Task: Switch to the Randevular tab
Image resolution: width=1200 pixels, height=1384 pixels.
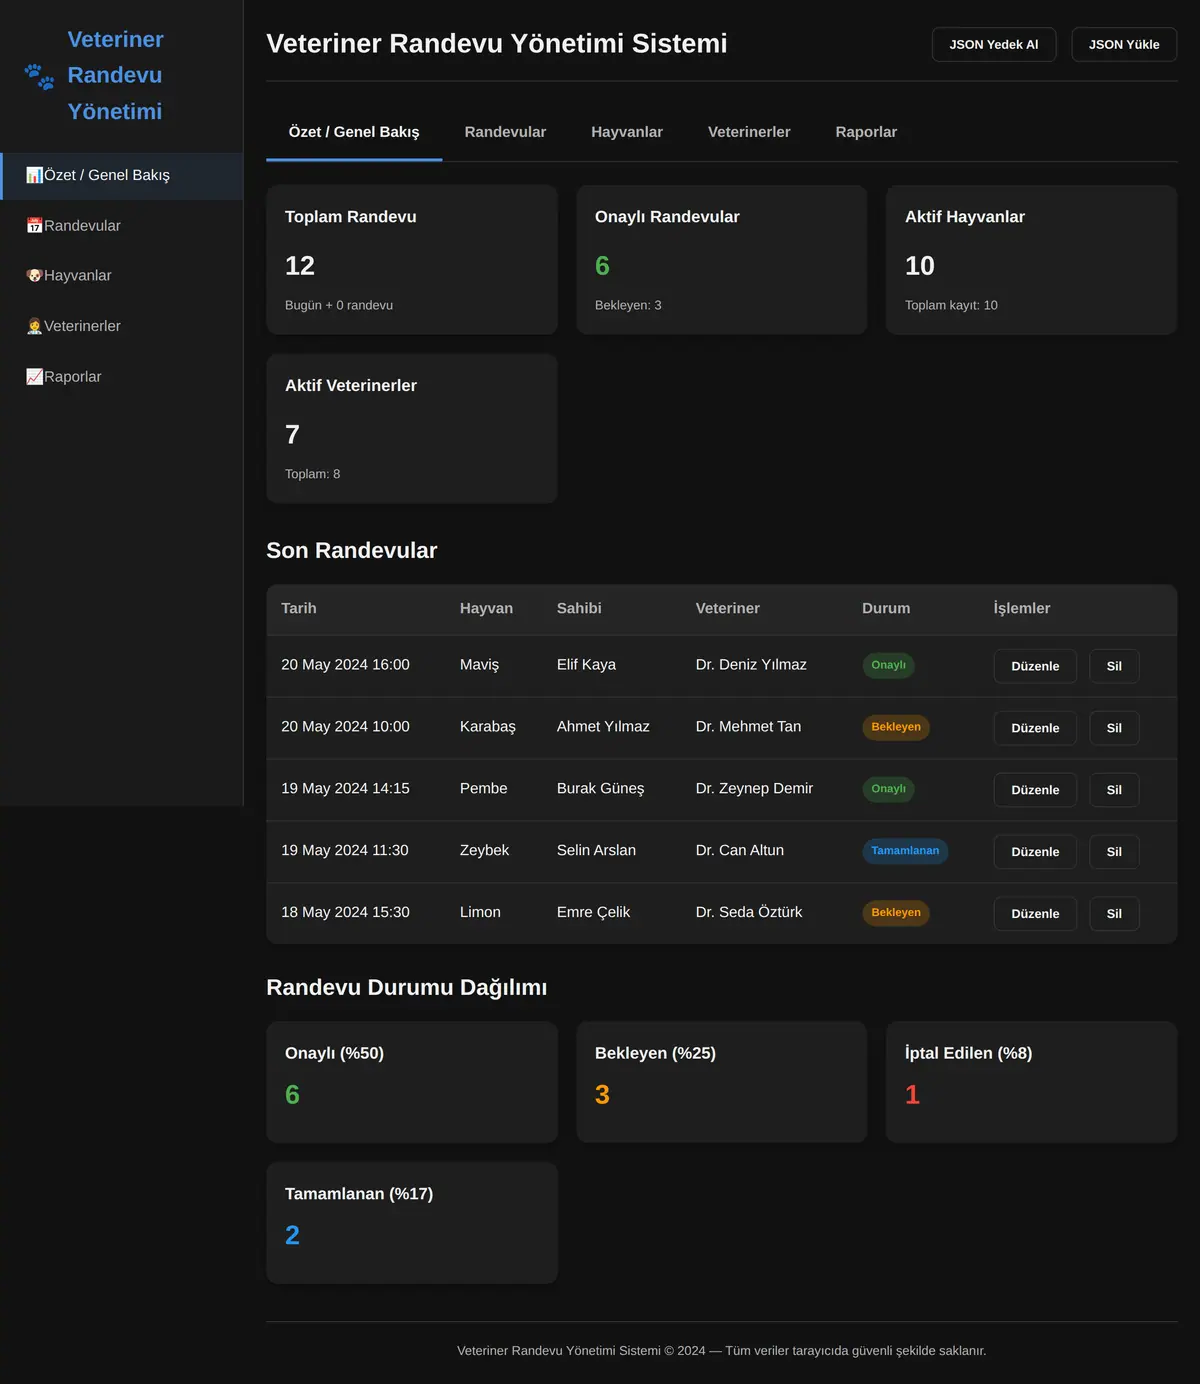Action: tap(505, 132)
